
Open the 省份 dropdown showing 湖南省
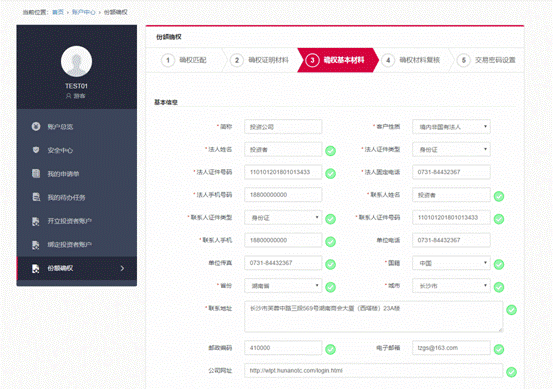[283, 286]
